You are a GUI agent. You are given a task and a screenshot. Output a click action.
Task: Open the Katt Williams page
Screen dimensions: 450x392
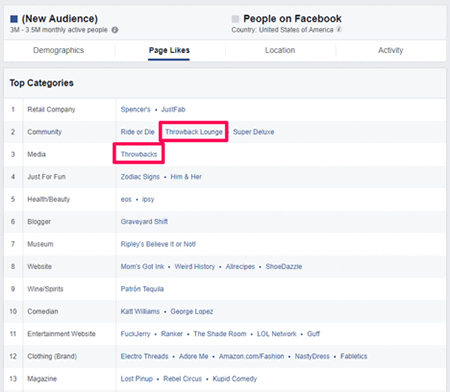pyautogui.click(x=140, y=311)
